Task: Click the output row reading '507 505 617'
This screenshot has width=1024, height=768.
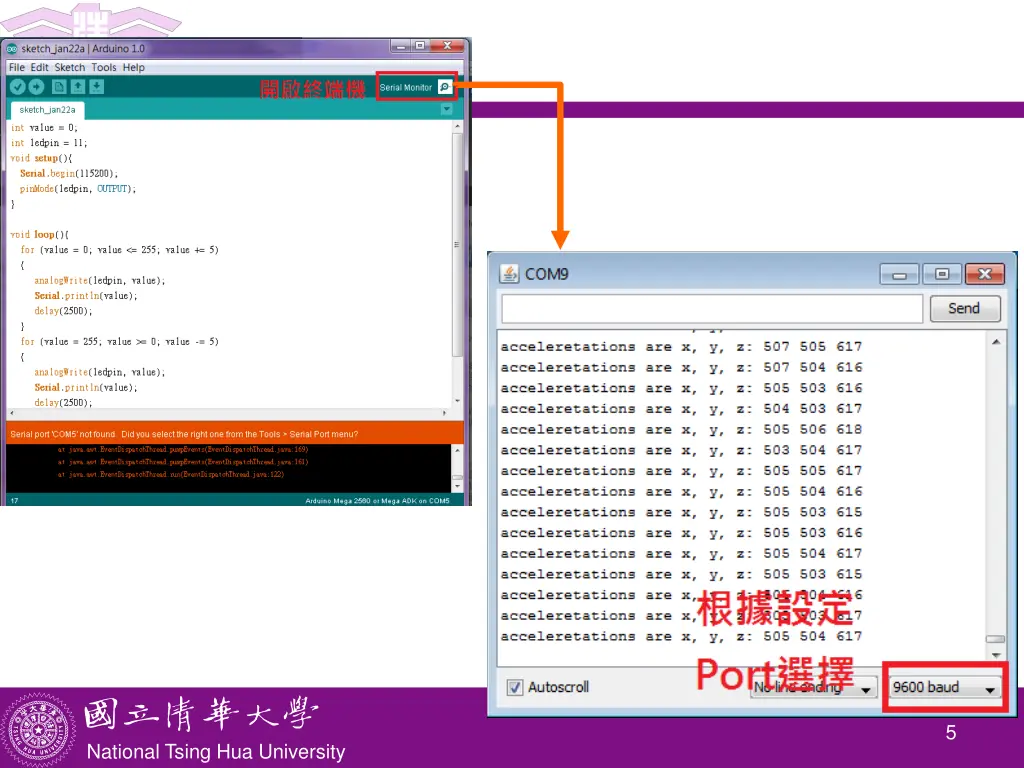Action: [x=681, y=347]
